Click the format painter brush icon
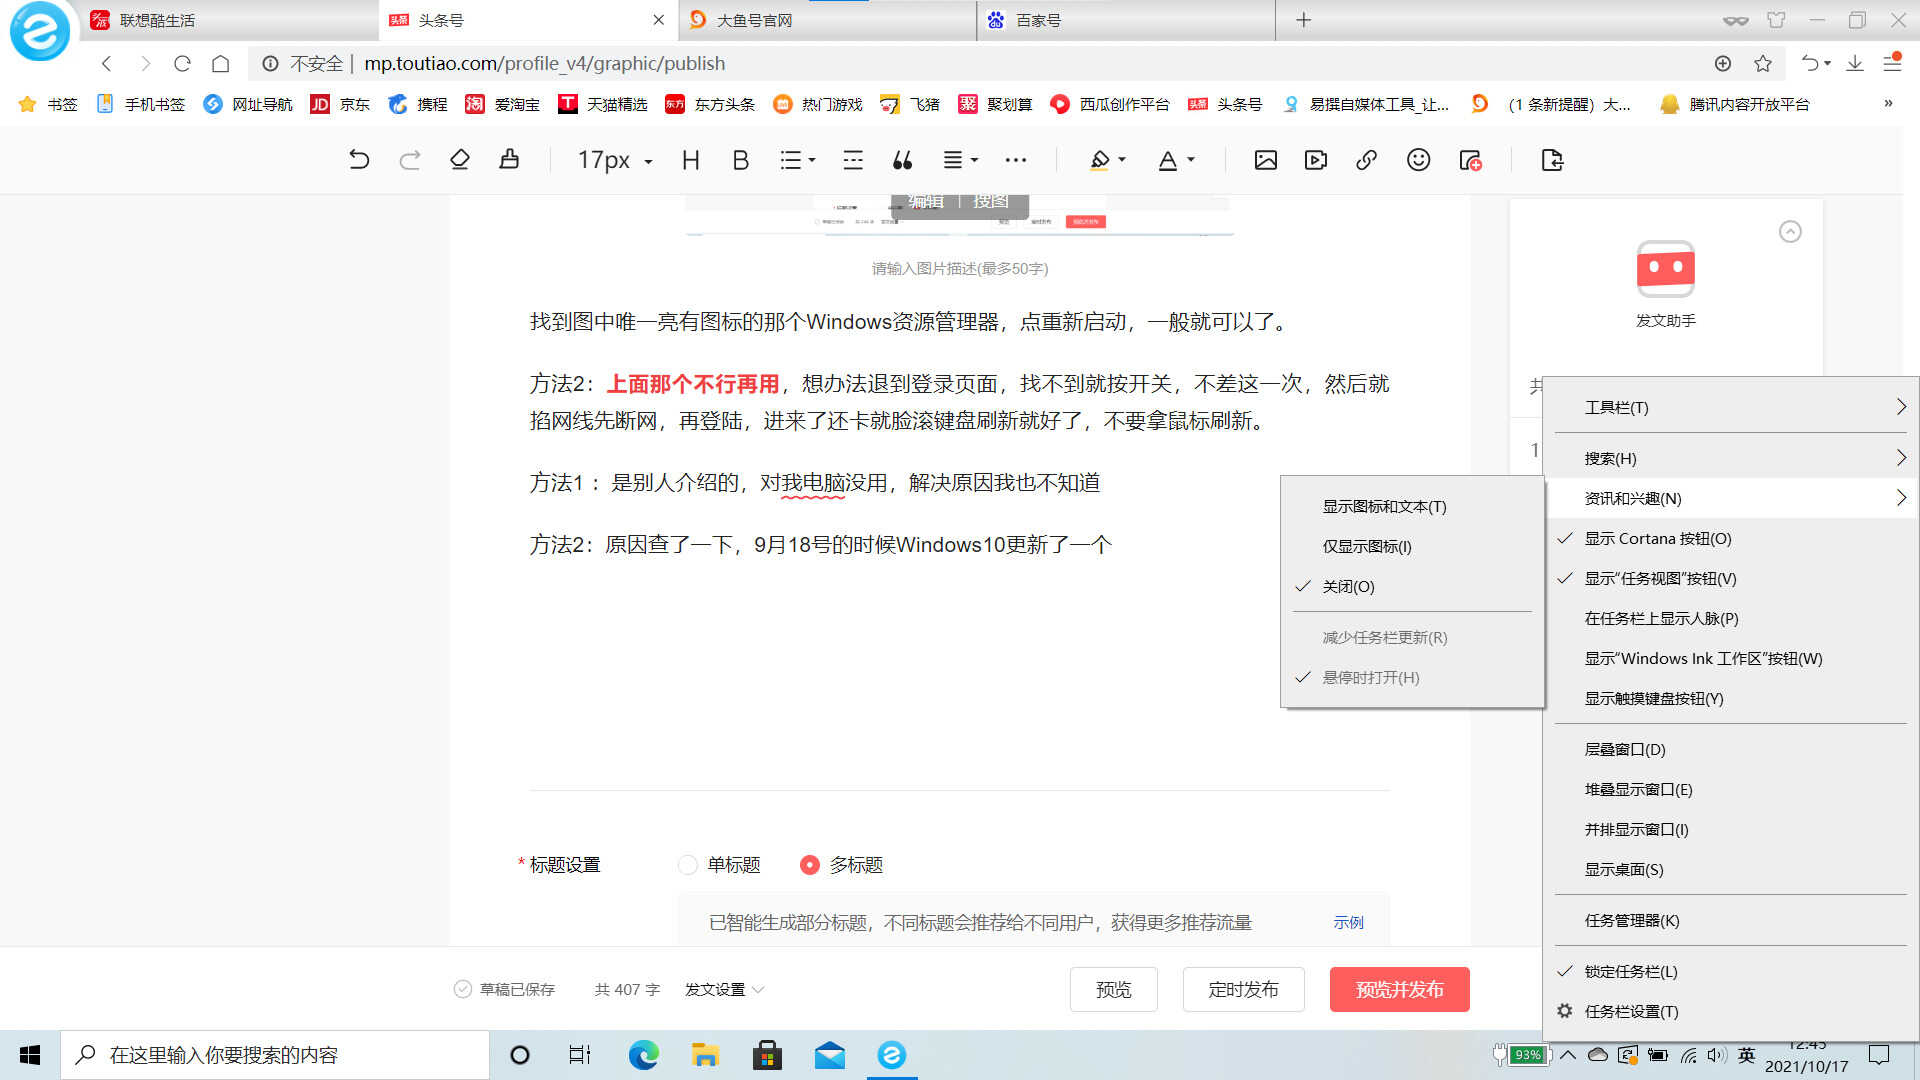 click(509, 160)
